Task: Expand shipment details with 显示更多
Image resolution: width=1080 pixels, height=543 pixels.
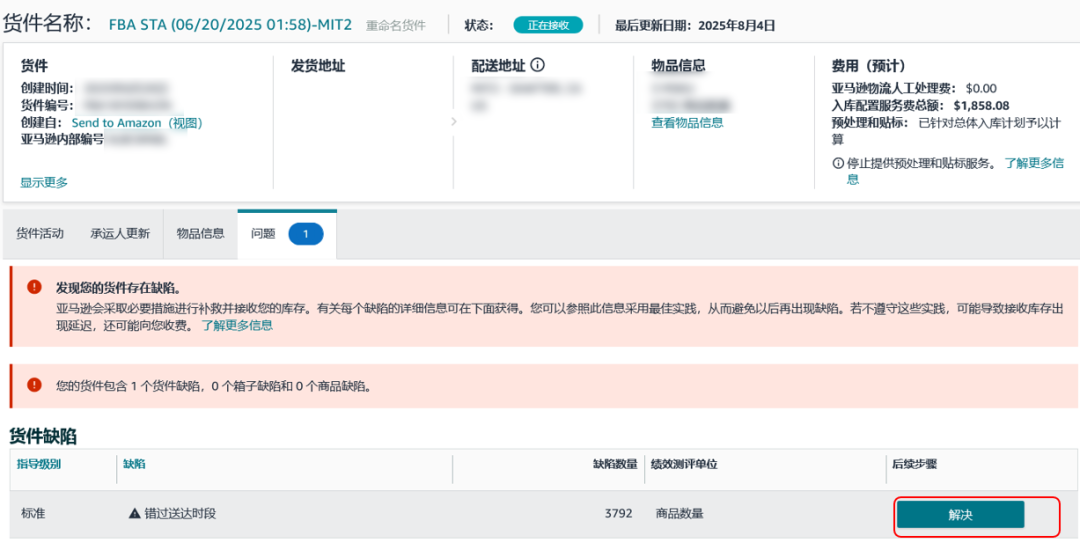Action: coord(44,182)
